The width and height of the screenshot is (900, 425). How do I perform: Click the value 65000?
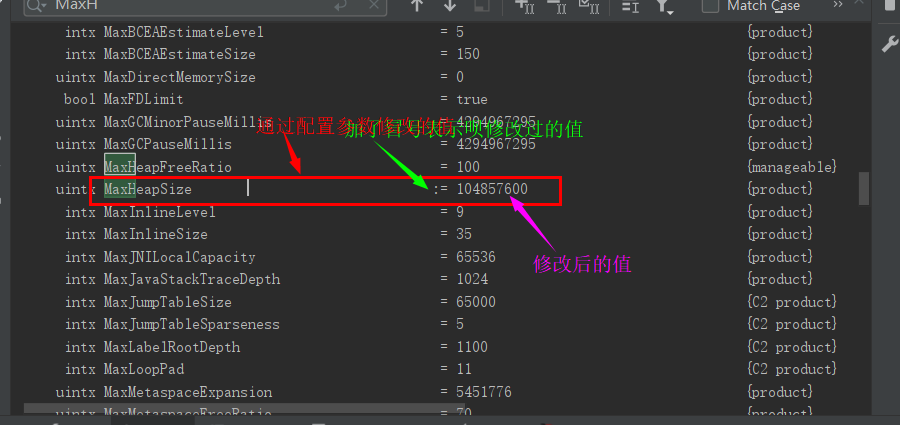pos(476,302)
